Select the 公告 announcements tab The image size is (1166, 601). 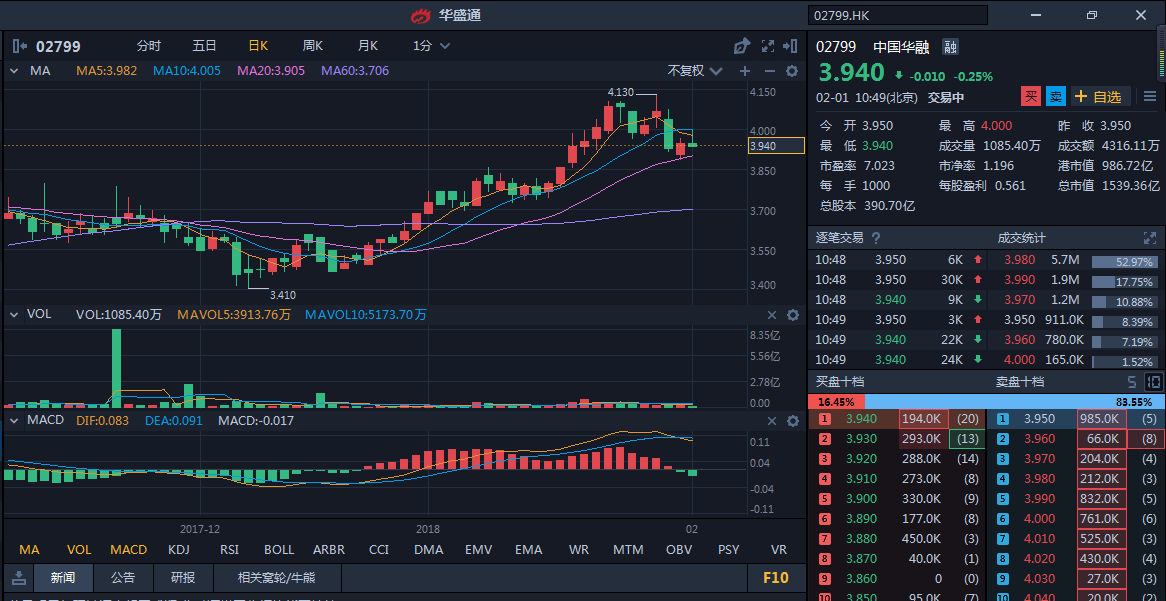[x=123, y=577]
